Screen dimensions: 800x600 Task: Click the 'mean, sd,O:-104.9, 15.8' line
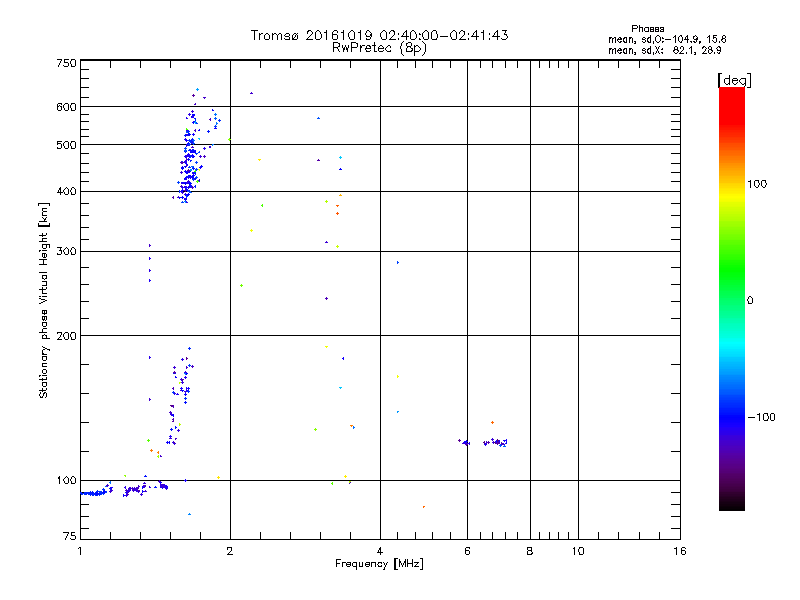(x=667, y=39)
